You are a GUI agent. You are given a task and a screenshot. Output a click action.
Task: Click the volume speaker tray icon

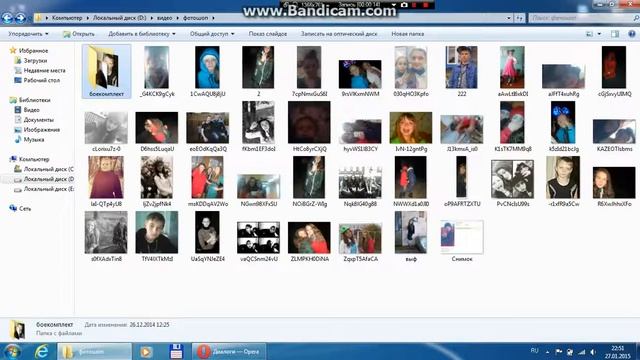tap(593, 352)
